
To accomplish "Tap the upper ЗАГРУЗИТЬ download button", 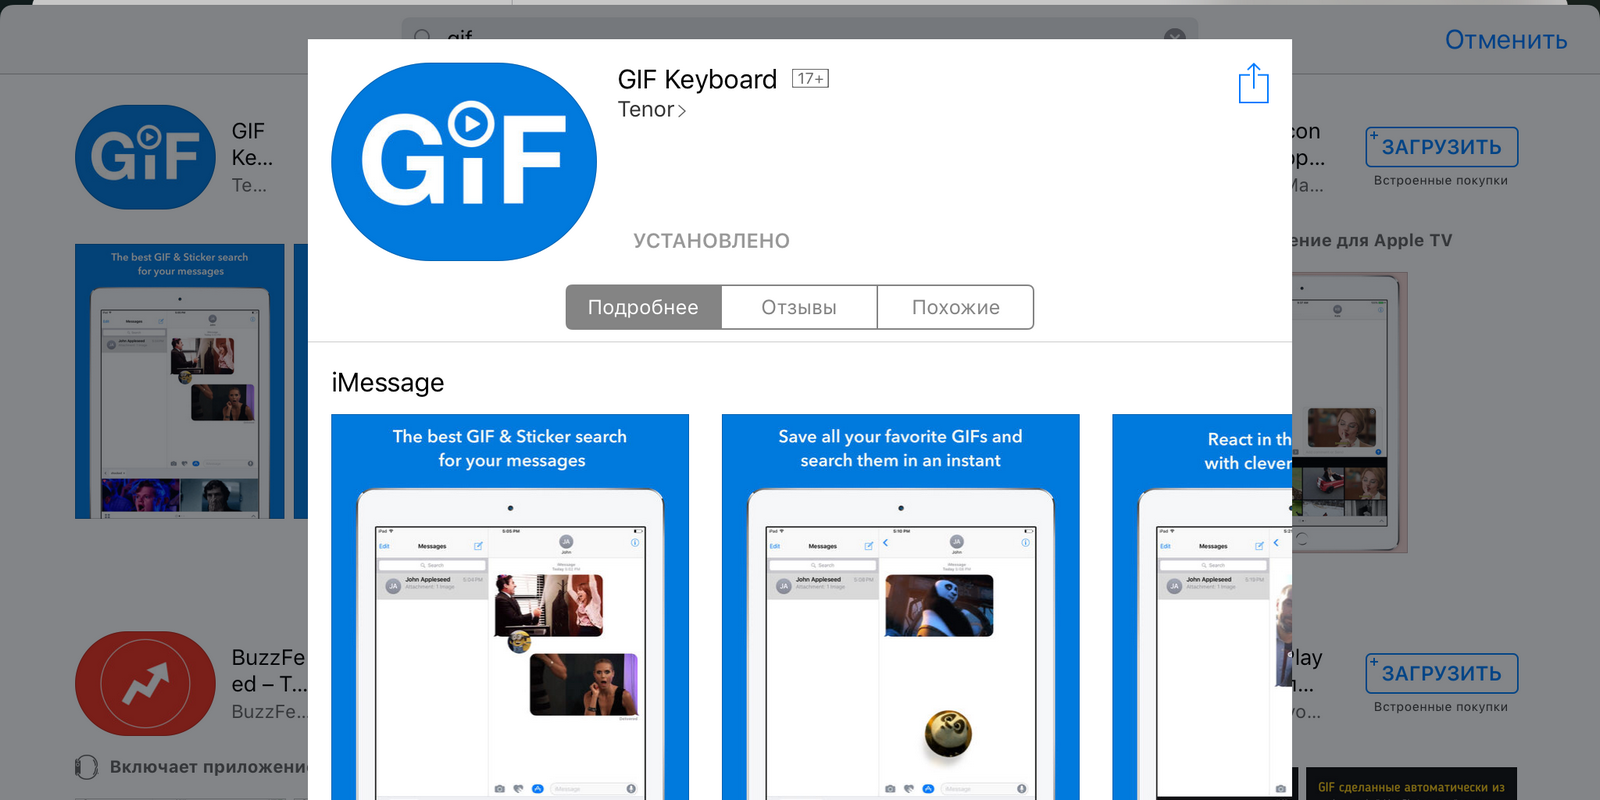I will pyautogui.click(x=1442, y=147).
